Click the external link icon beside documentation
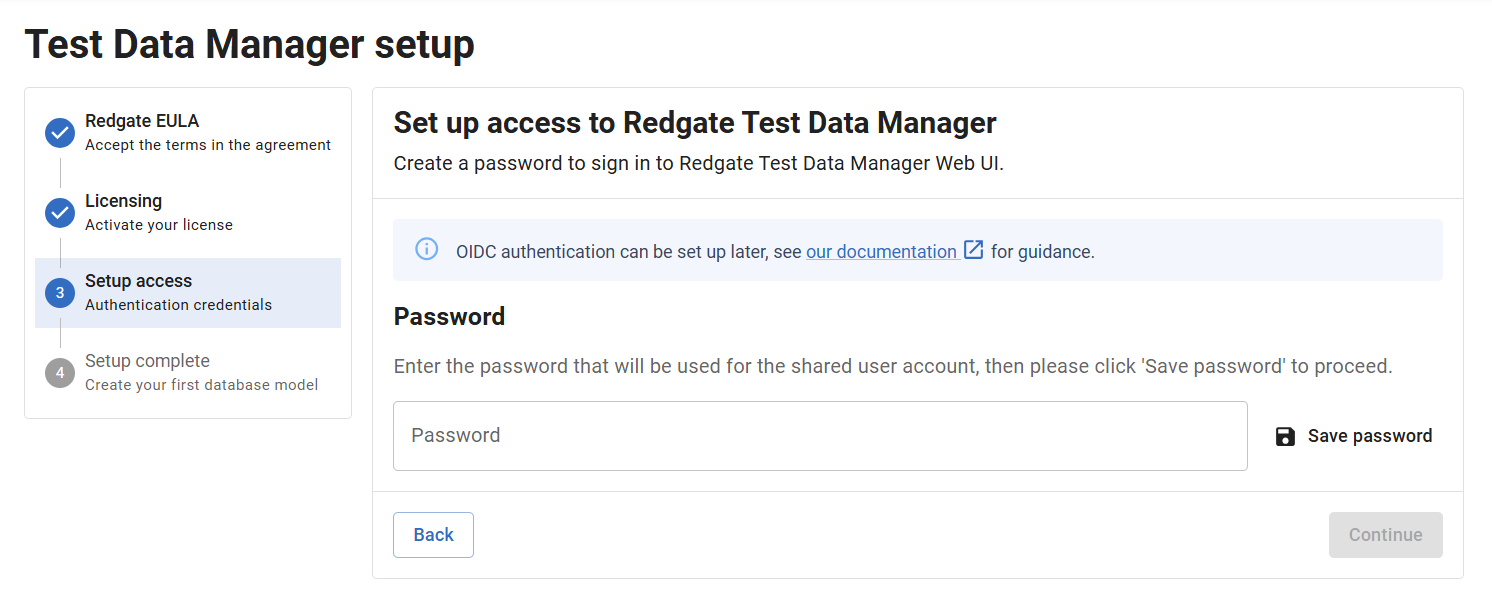 click(x=974, y=250)
